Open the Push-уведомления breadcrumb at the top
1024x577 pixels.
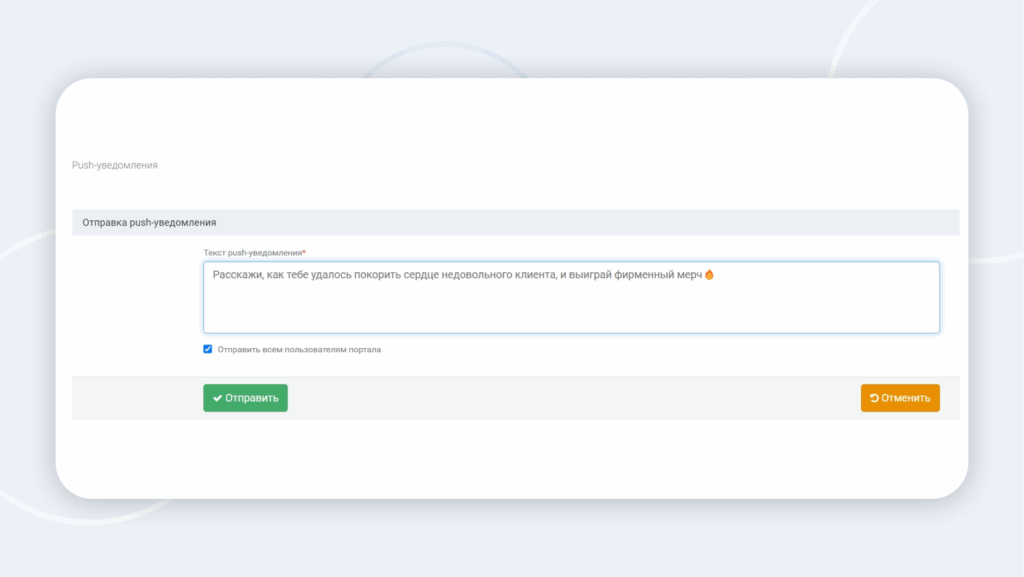[x=115, y=165]
